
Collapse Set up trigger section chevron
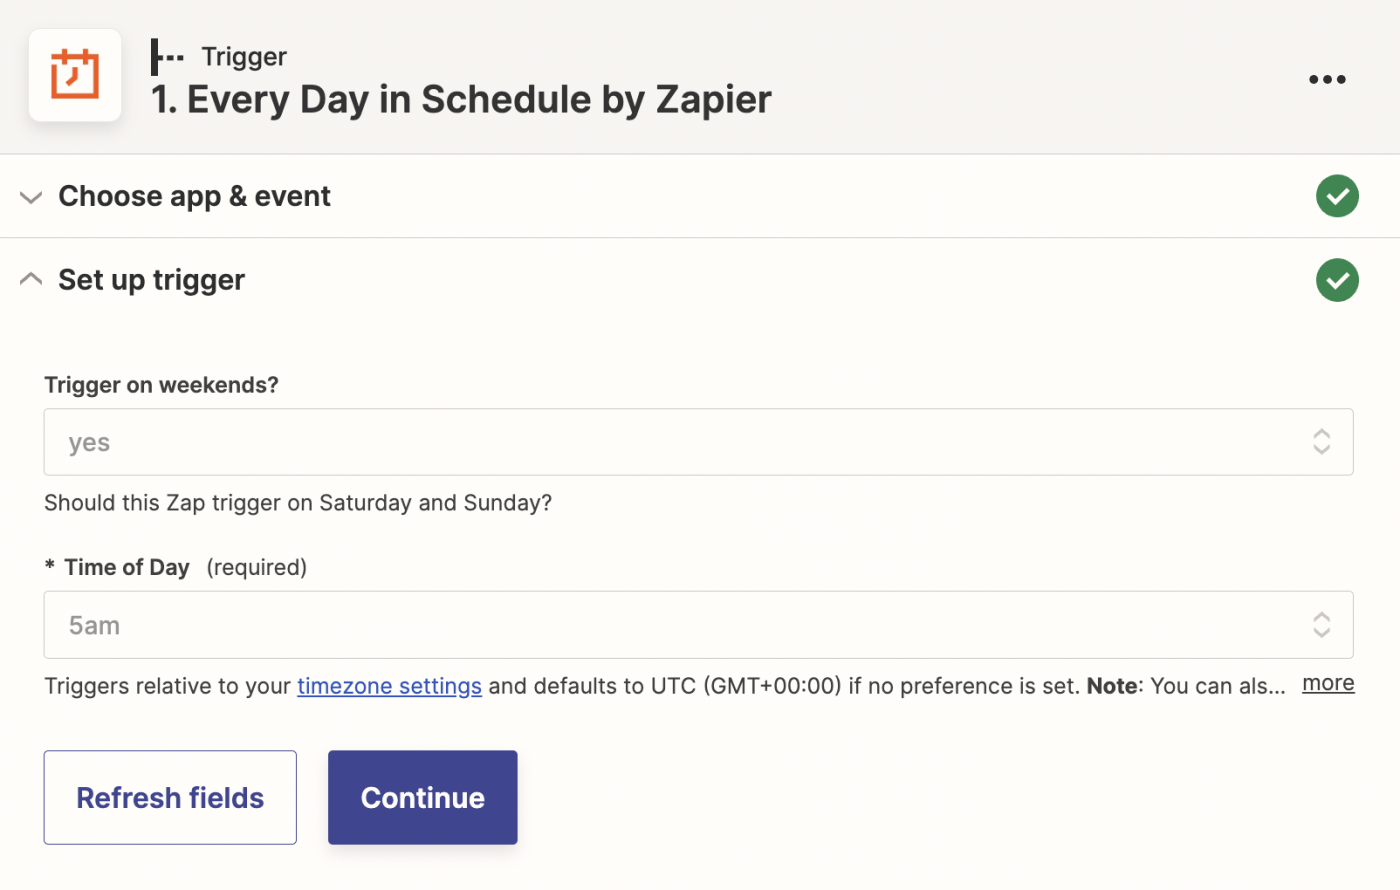pyautogui.click(x=31, y=280)
